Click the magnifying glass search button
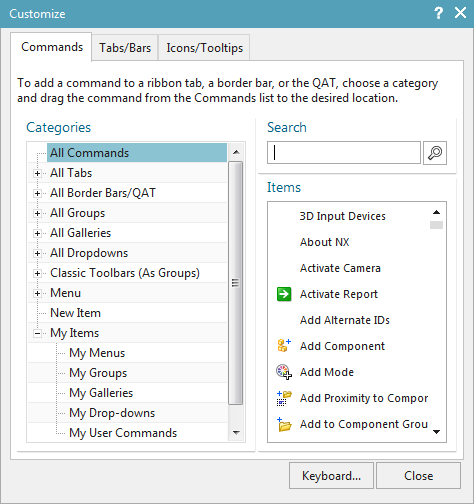 pos(435,153)
